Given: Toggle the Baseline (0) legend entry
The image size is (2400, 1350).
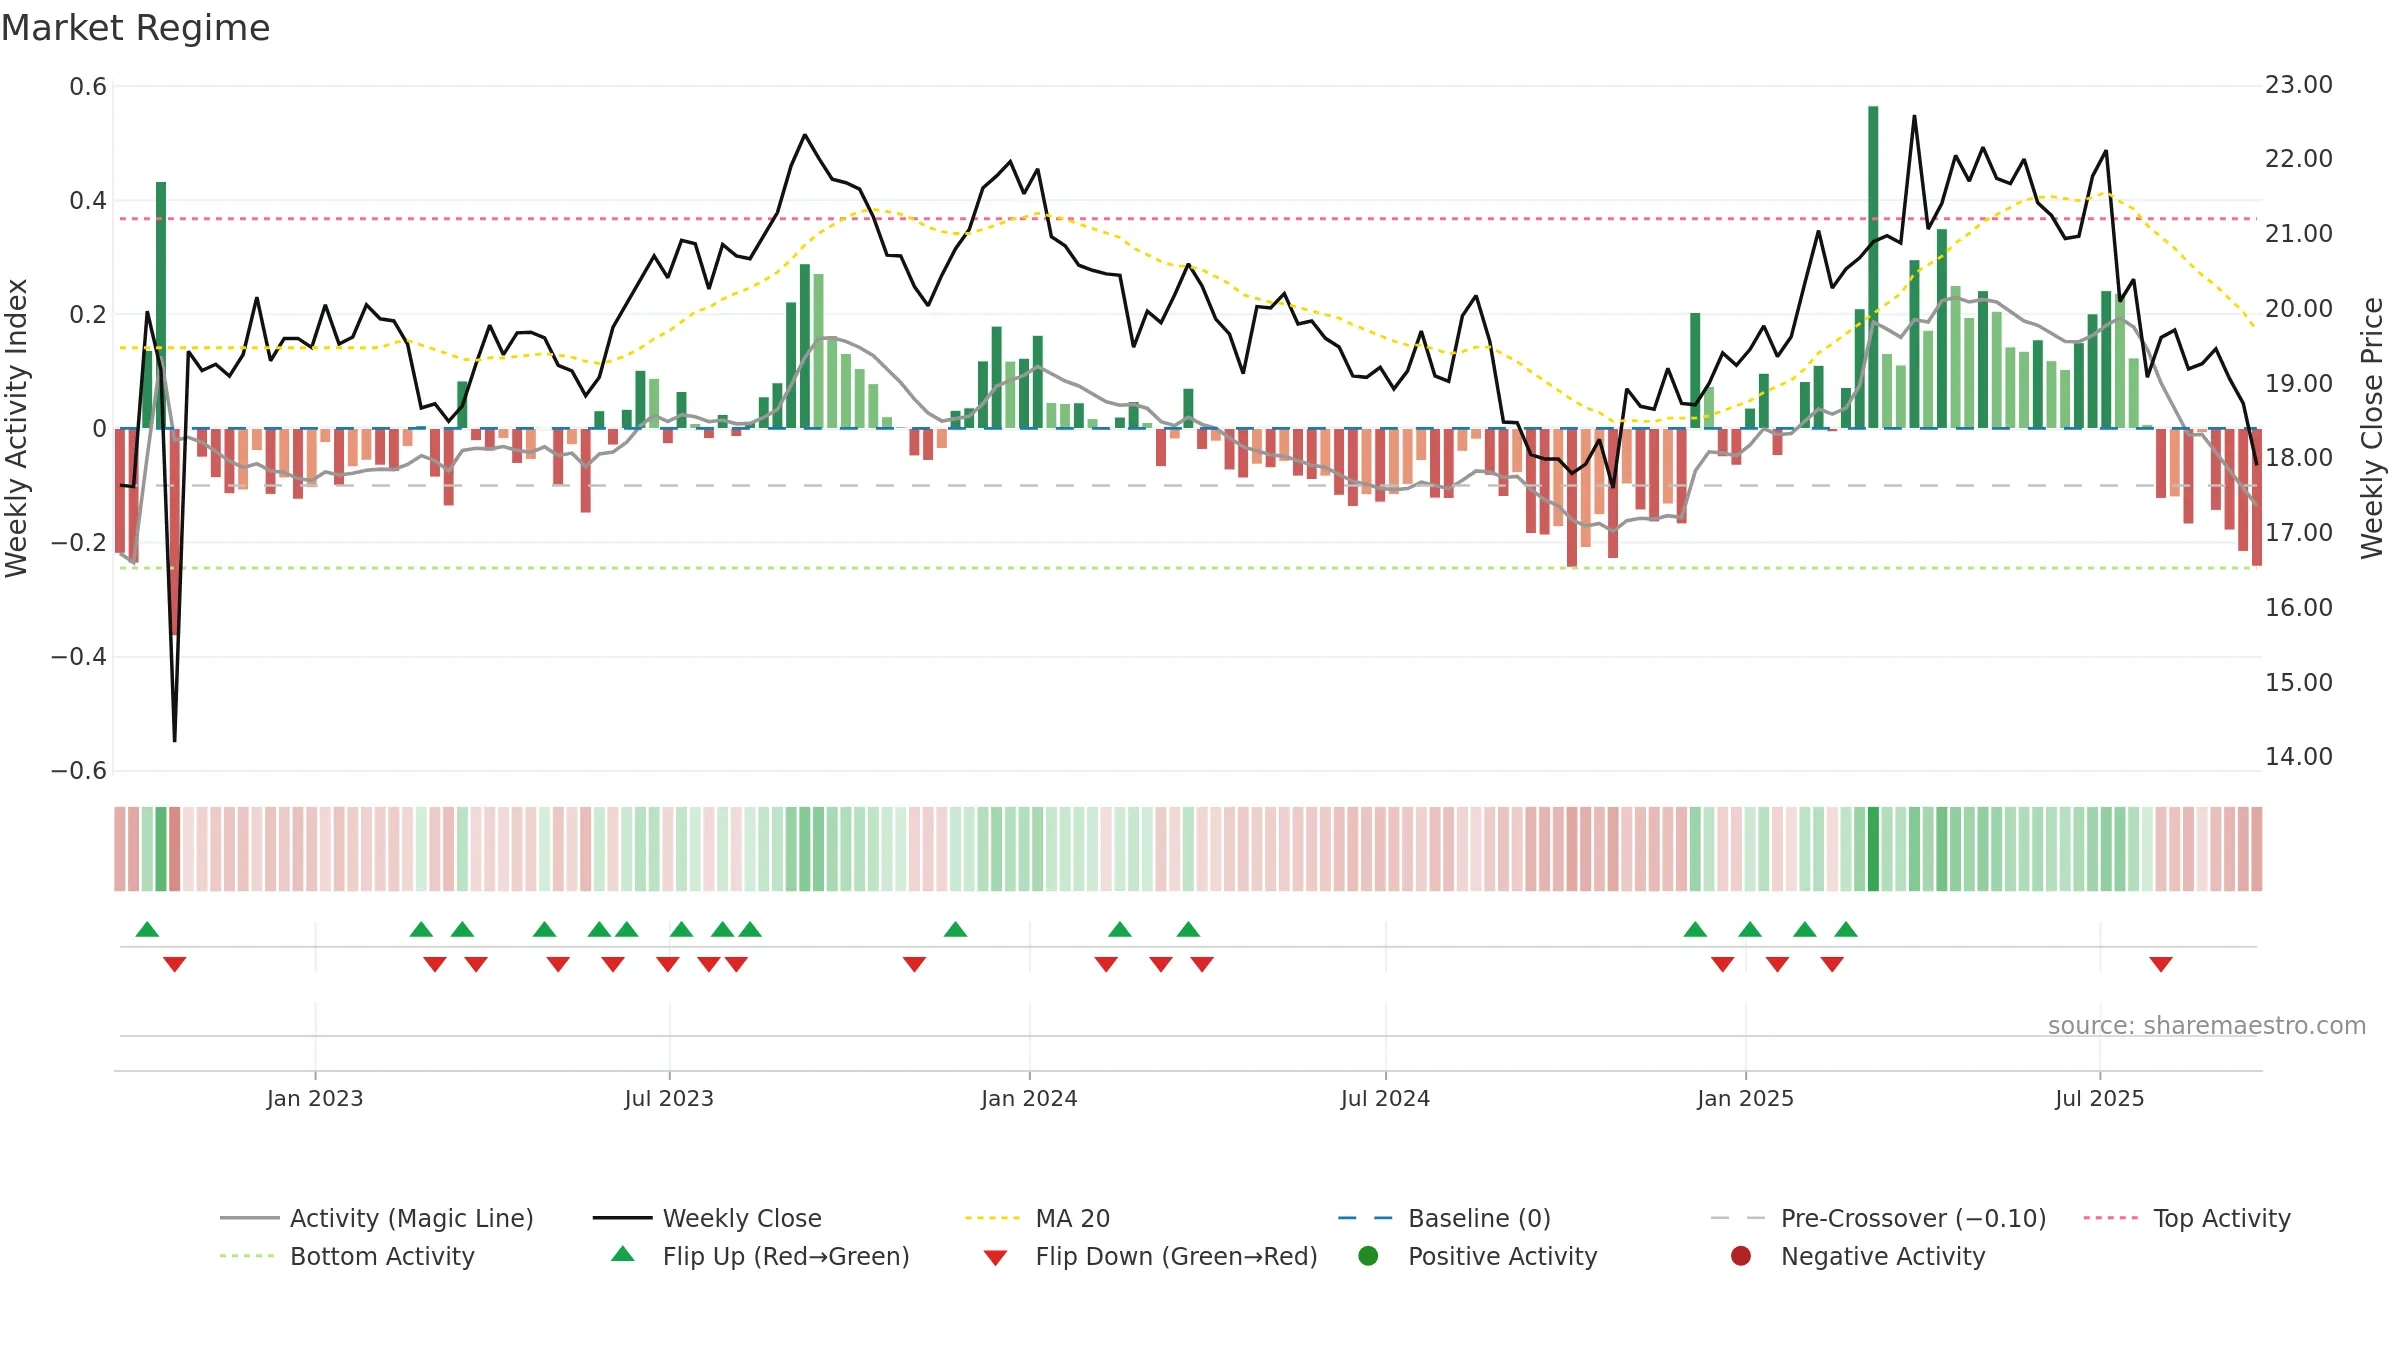Looking at the screenshot, I should (x=1444, y=1218).
